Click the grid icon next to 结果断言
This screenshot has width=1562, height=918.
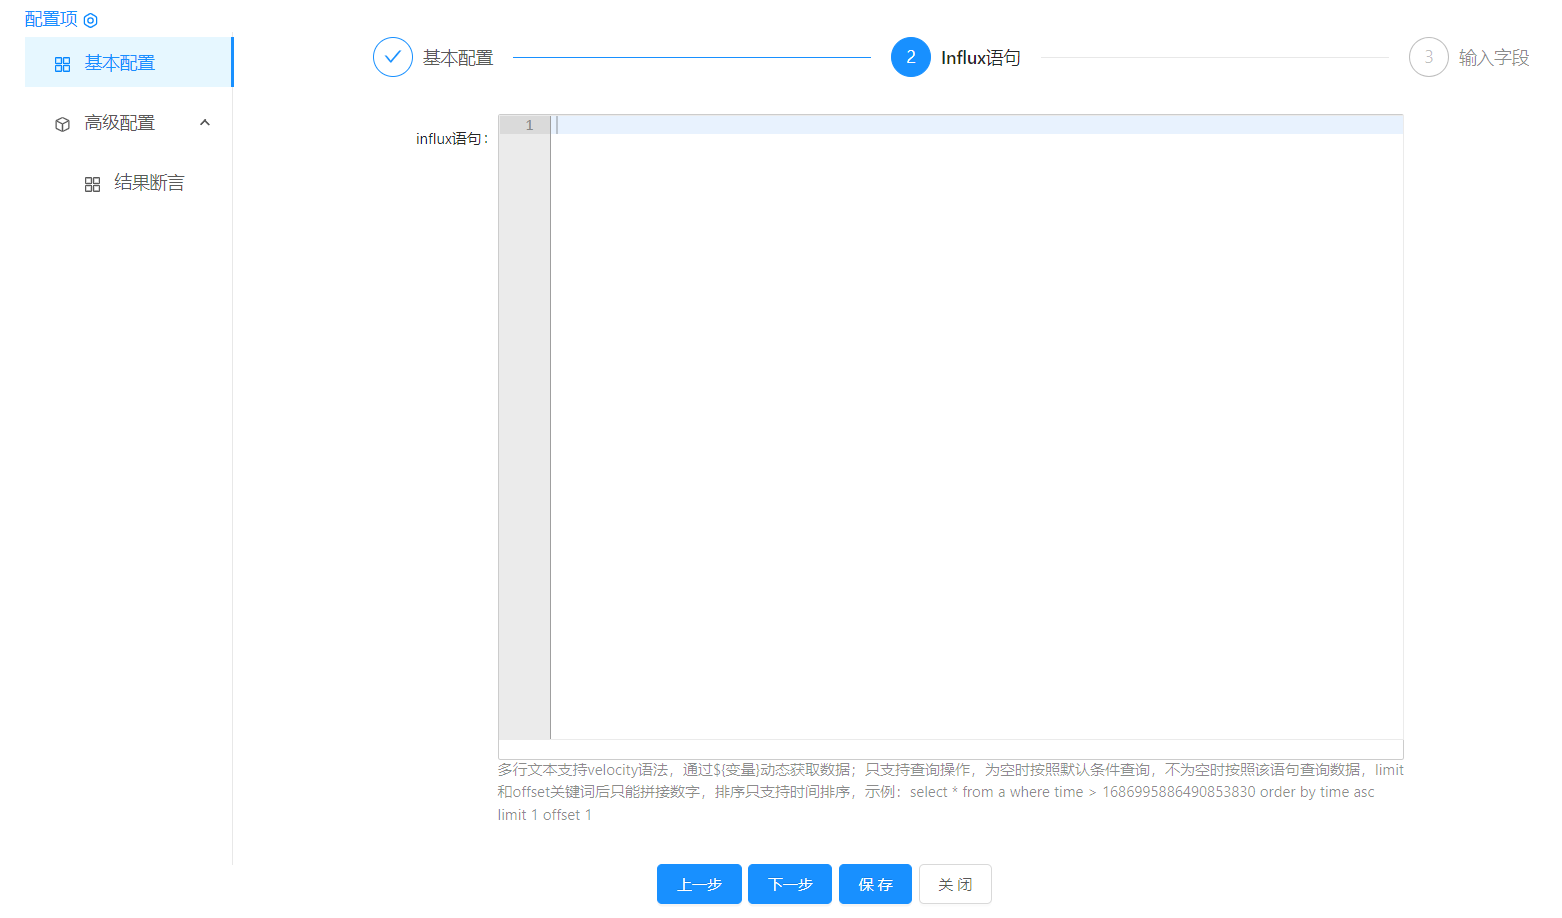pyautogui.click(x=92, y=184)
